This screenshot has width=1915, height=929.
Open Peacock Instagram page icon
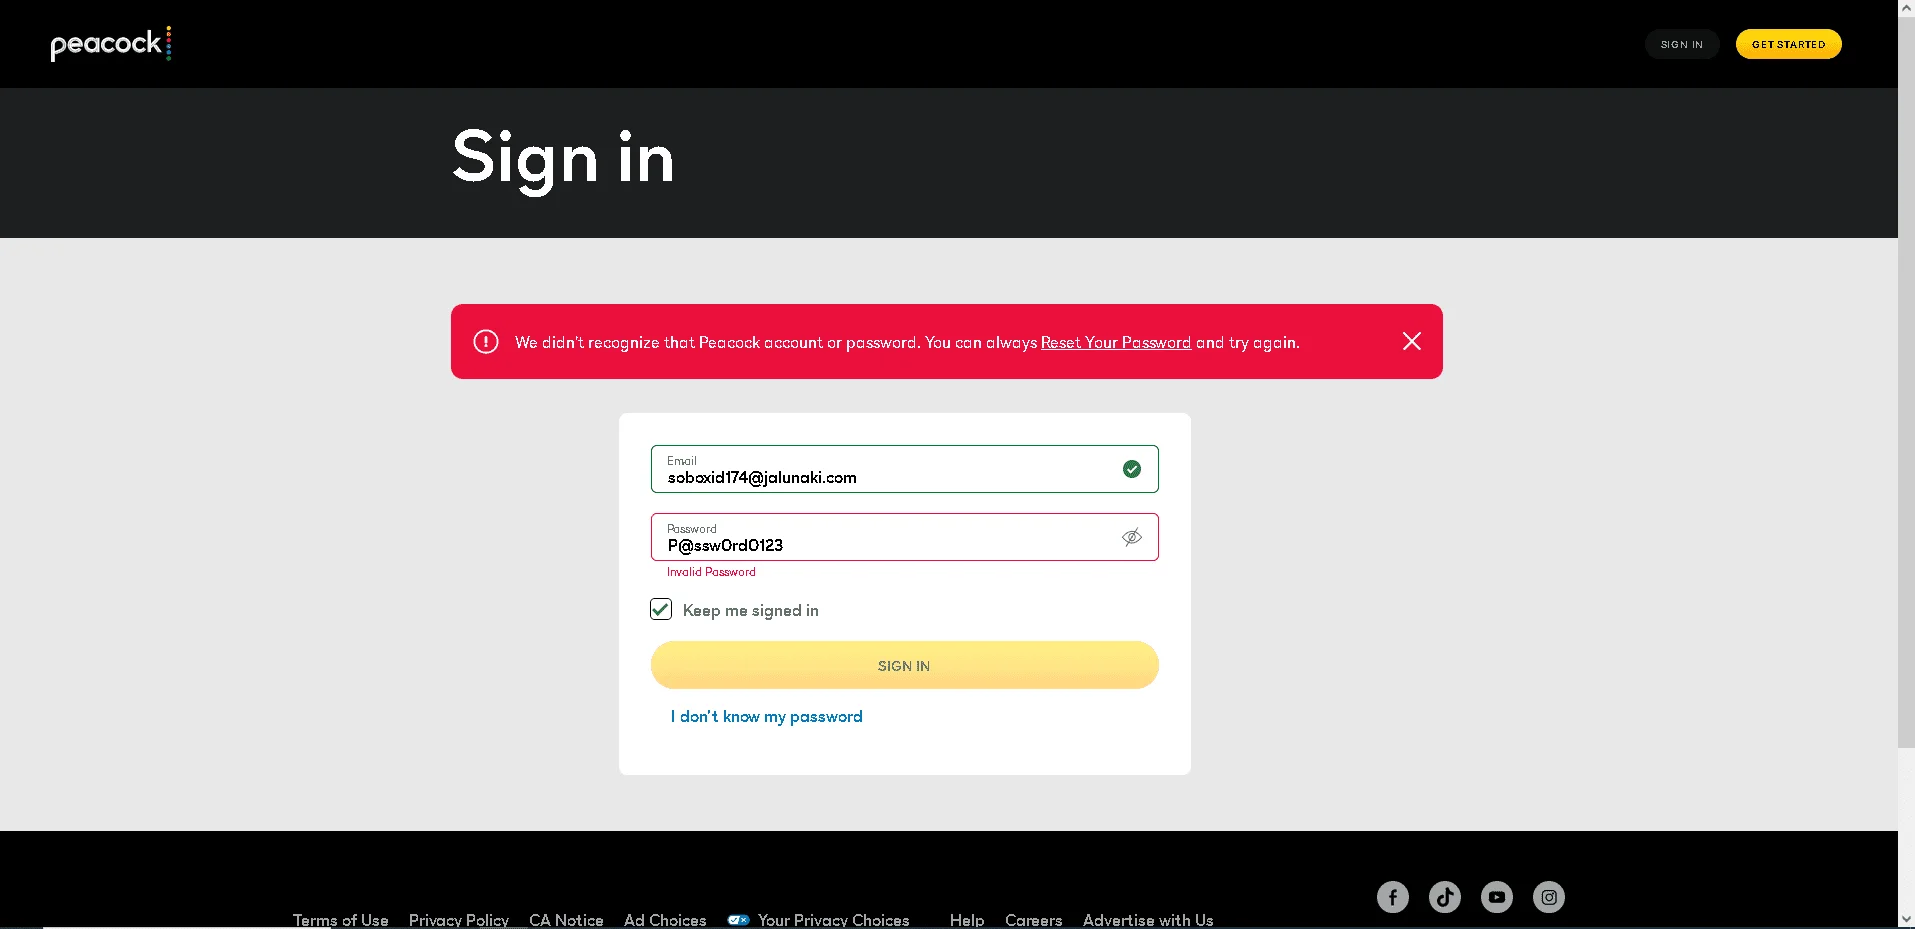pos(1549,897)
